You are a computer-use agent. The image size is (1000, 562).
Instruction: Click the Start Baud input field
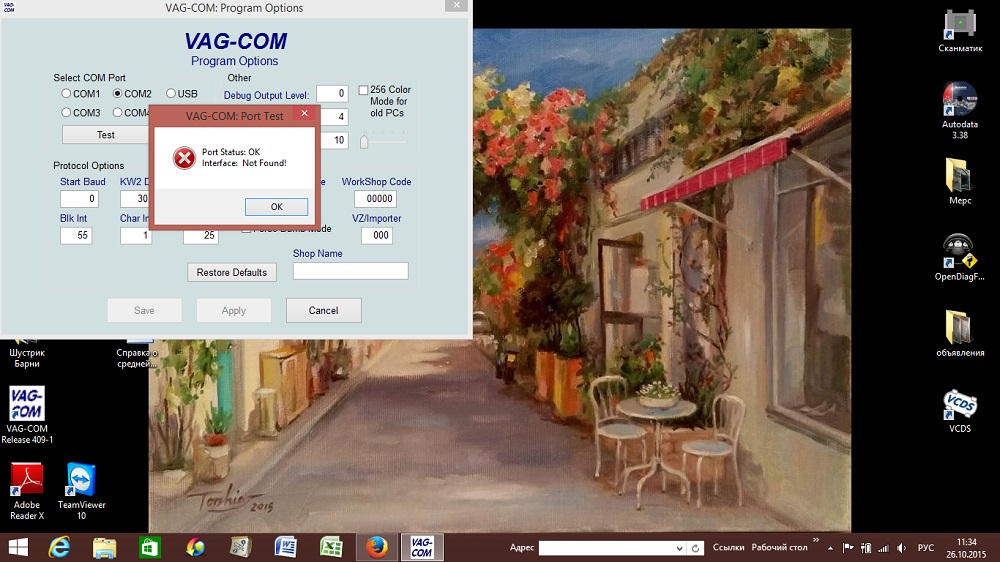click(79, 199)
